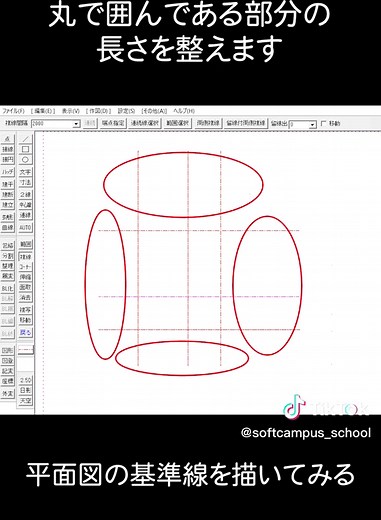Screen dimensions: 381x520
Task: Select the 属変 attribute change tool
Action: (x=8, y=276)
